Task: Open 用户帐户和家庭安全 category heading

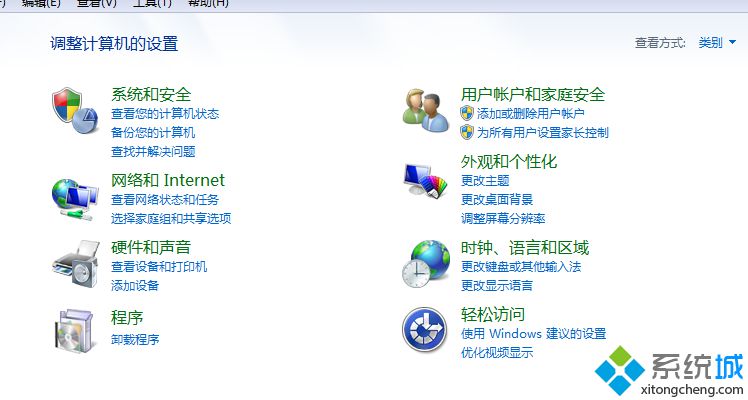Action: click(533, 94)
